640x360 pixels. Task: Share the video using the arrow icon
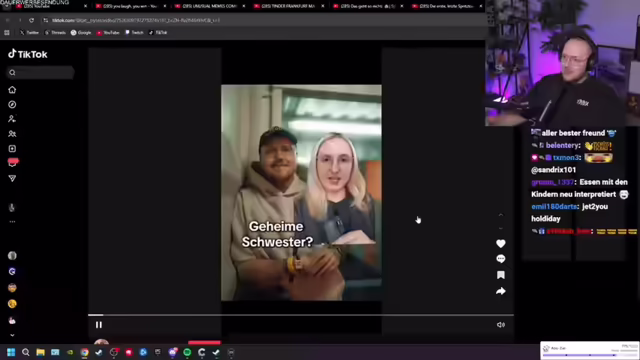500,291
